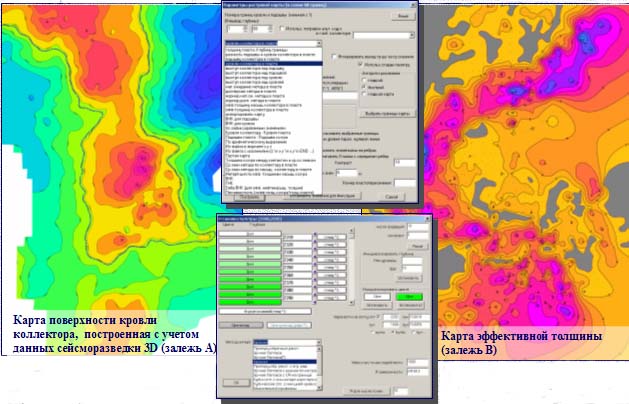The width and height of the screenshot is (629, 404).
Task: Open the collector combo box arrow at upper right
Action: (x=412, y=35)
